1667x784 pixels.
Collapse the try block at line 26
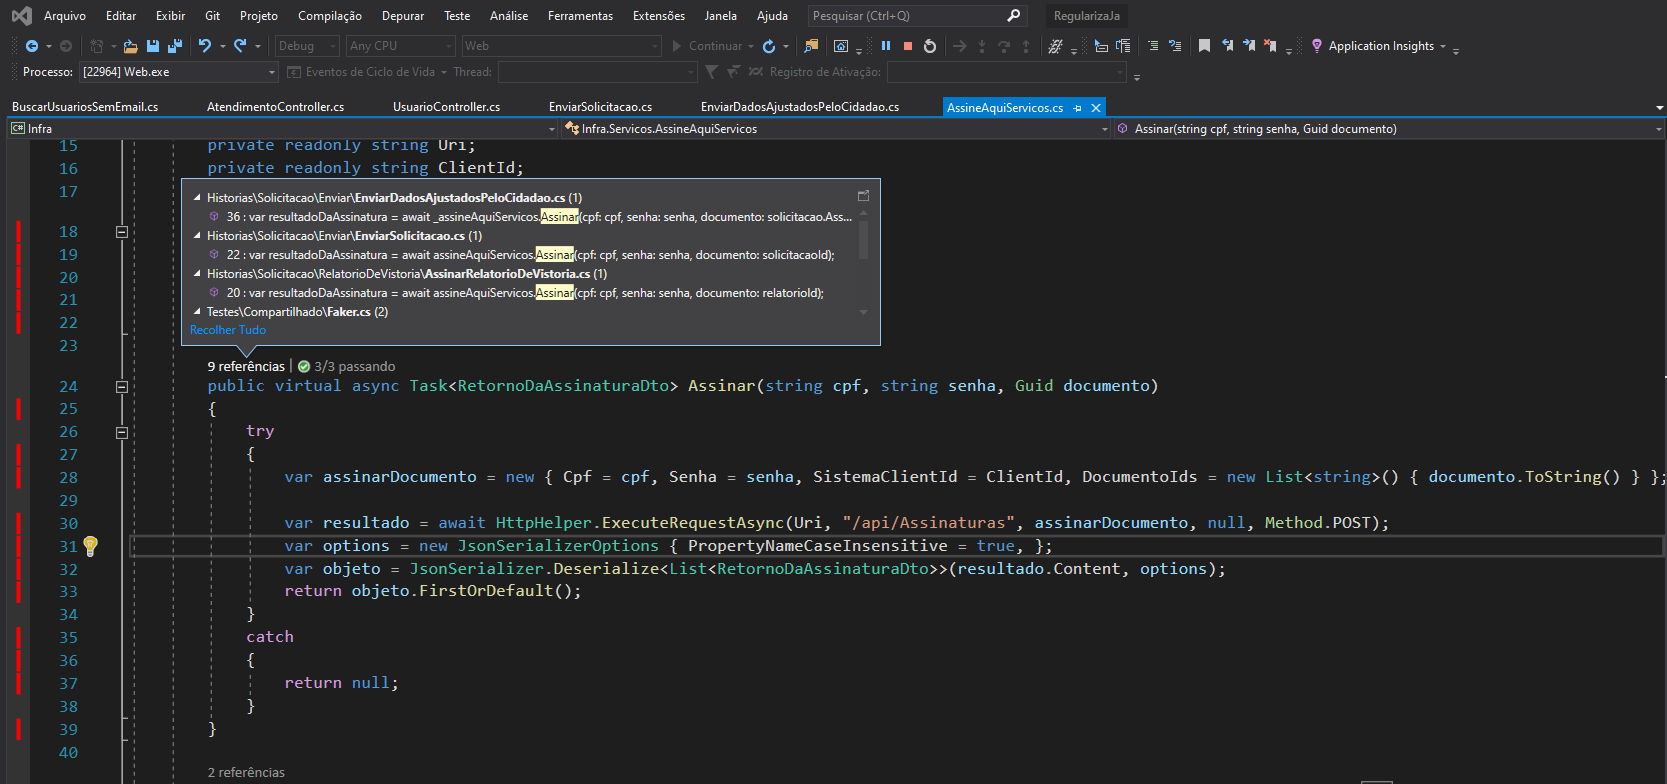tap(122, 433)
